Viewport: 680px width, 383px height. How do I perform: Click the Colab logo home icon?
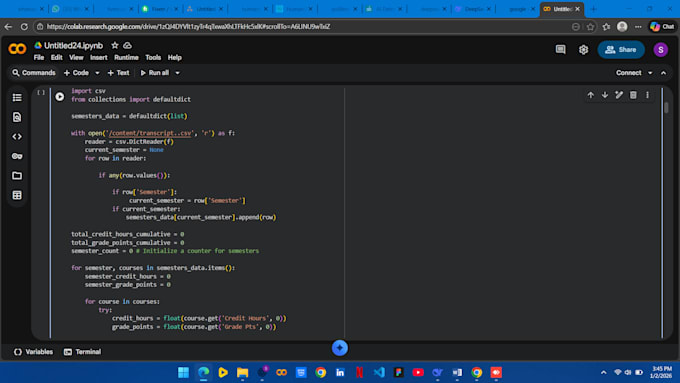point(17,49)
